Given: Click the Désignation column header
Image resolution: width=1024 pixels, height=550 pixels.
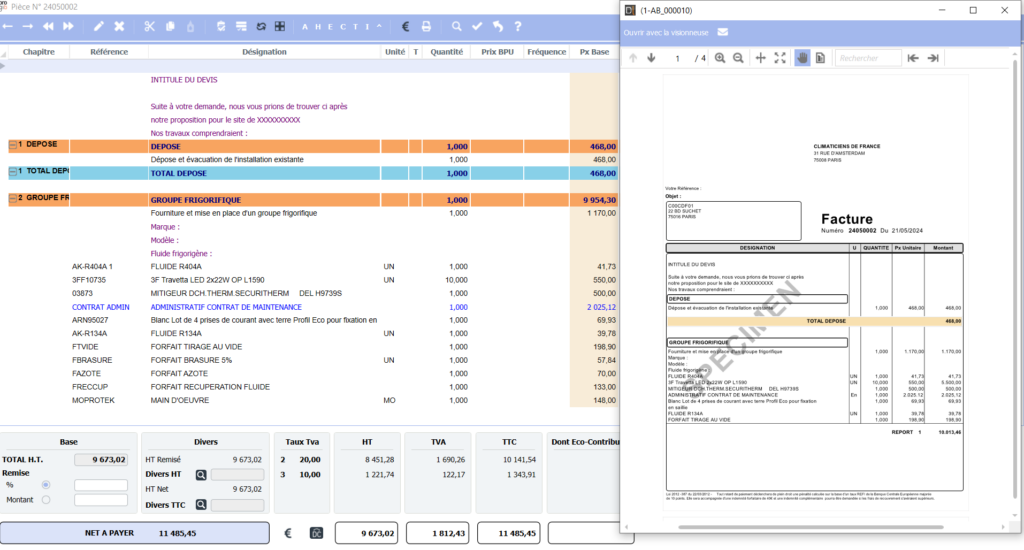Looking at the screenshot, I should pyautogui.click(x=264, y=52).
